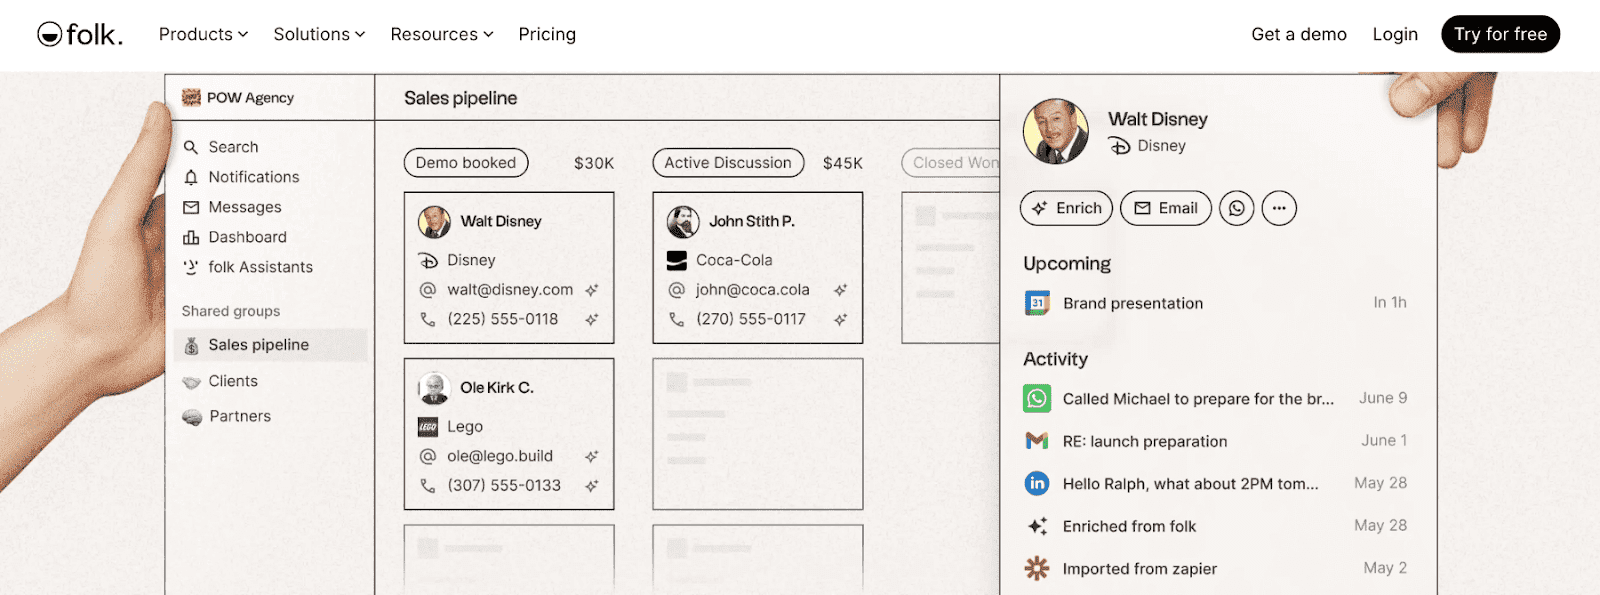Viewport: 1600px width, 595px height.
Task: Open the three-dots more options button
Action: click(x=1279, y=208)
